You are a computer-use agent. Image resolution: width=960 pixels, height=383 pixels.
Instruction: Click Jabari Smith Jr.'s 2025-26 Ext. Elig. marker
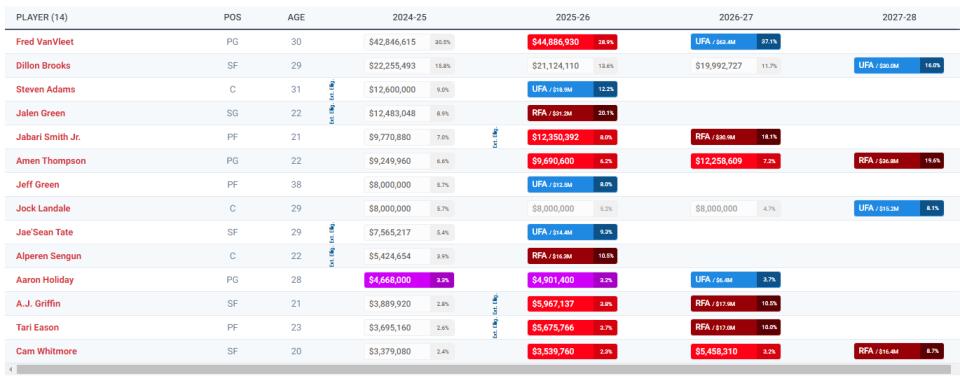(x=495, y=137)
